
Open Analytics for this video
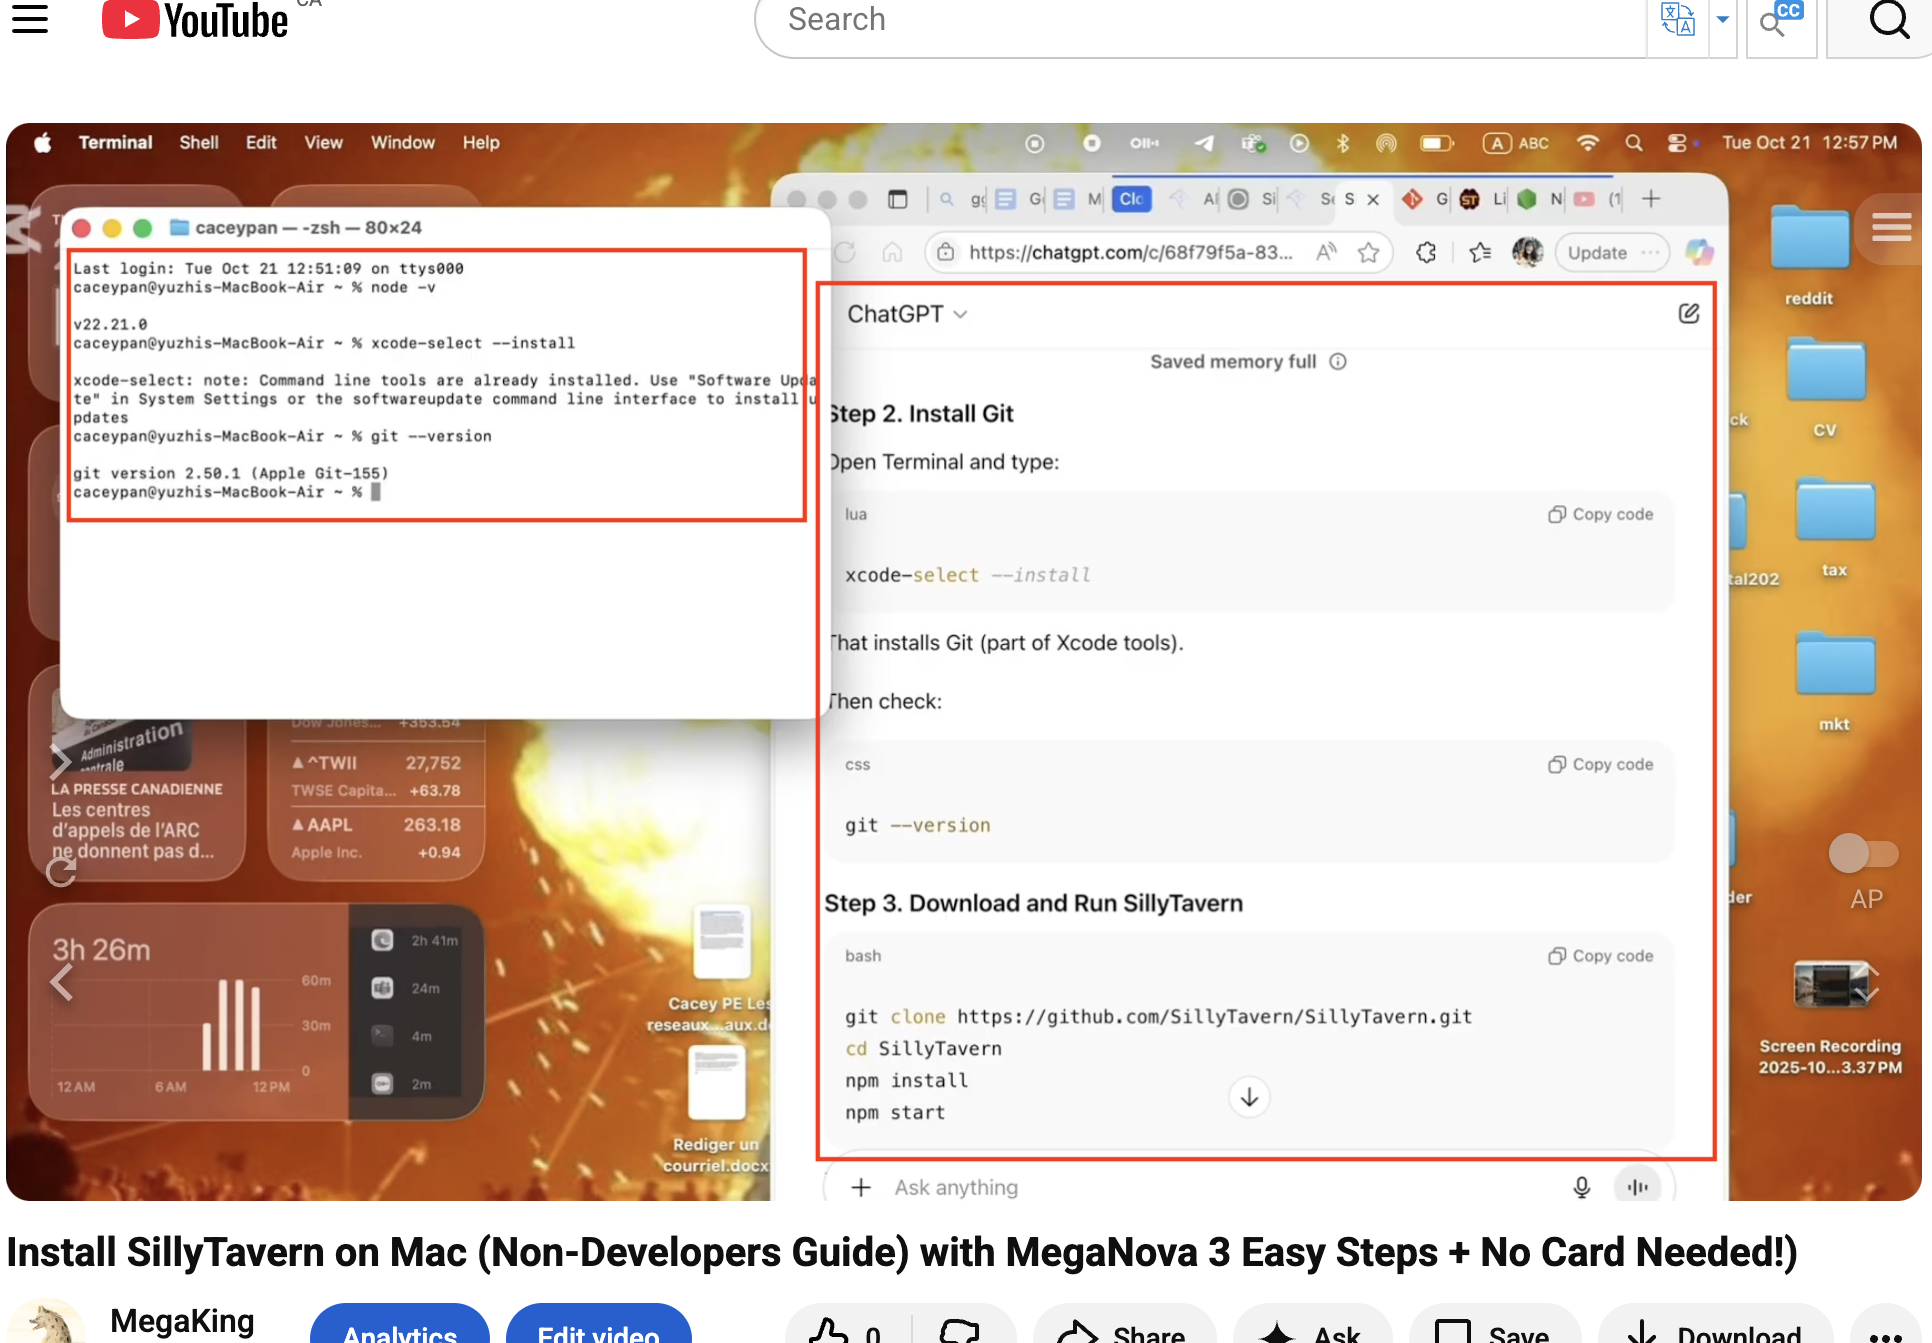coord(399,1330)
